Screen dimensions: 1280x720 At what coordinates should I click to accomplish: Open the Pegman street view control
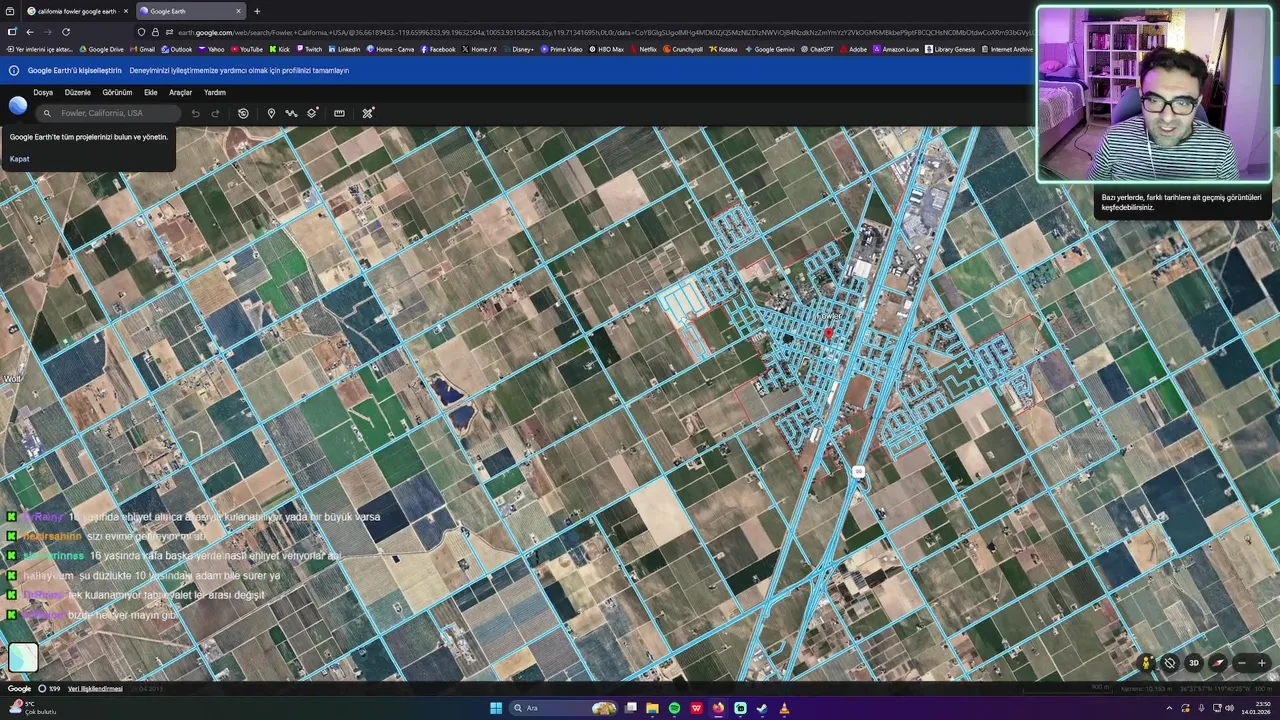click(1146, 663)
